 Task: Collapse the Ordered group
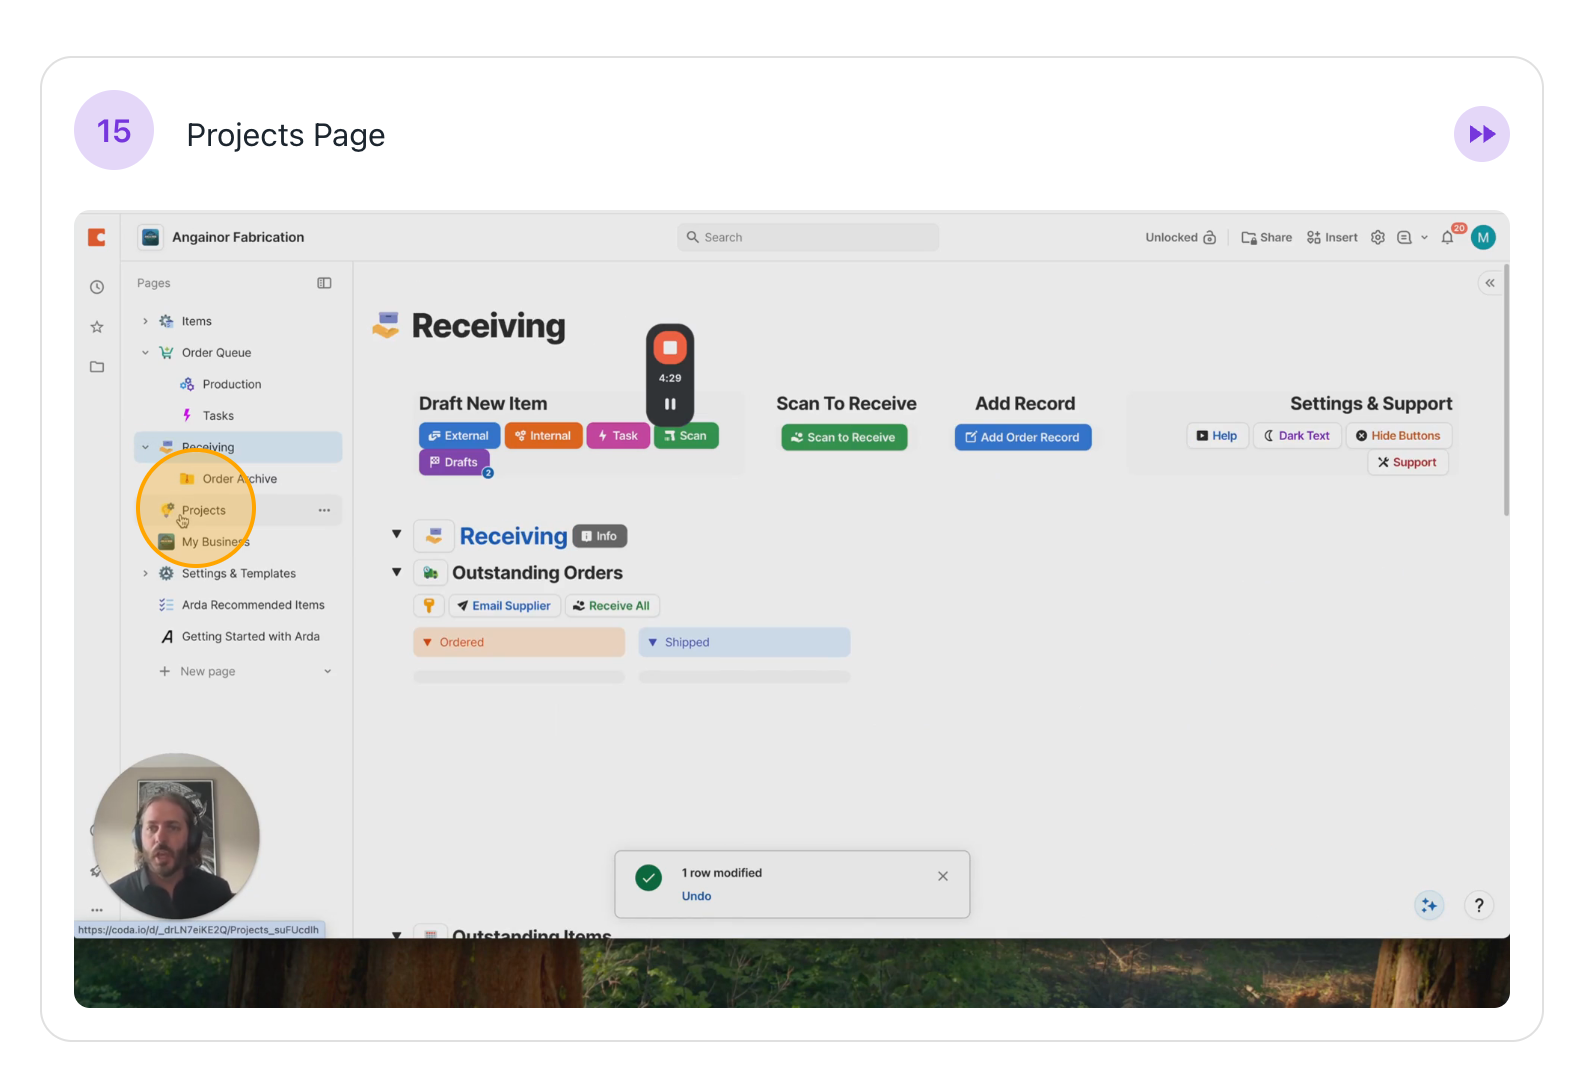click(x=428, y=642)
